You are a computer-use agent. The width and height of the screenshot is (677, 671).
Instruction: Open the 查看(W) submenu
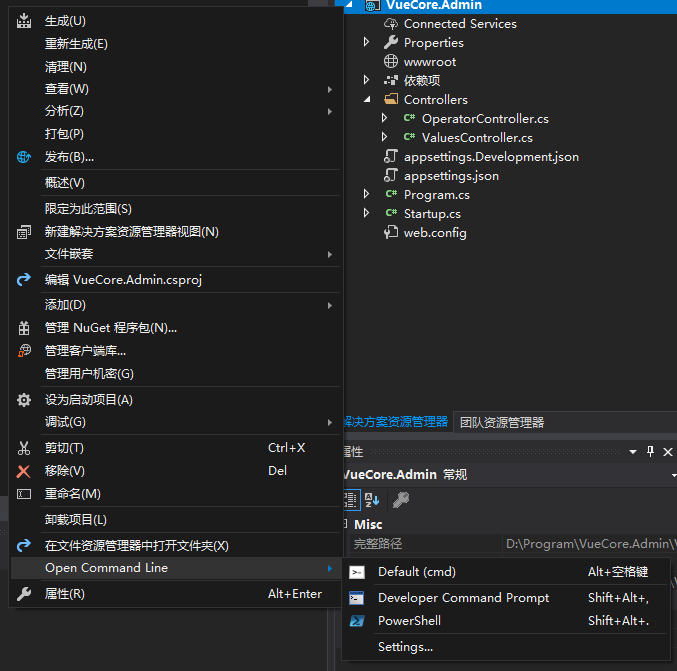pos(176,89)
